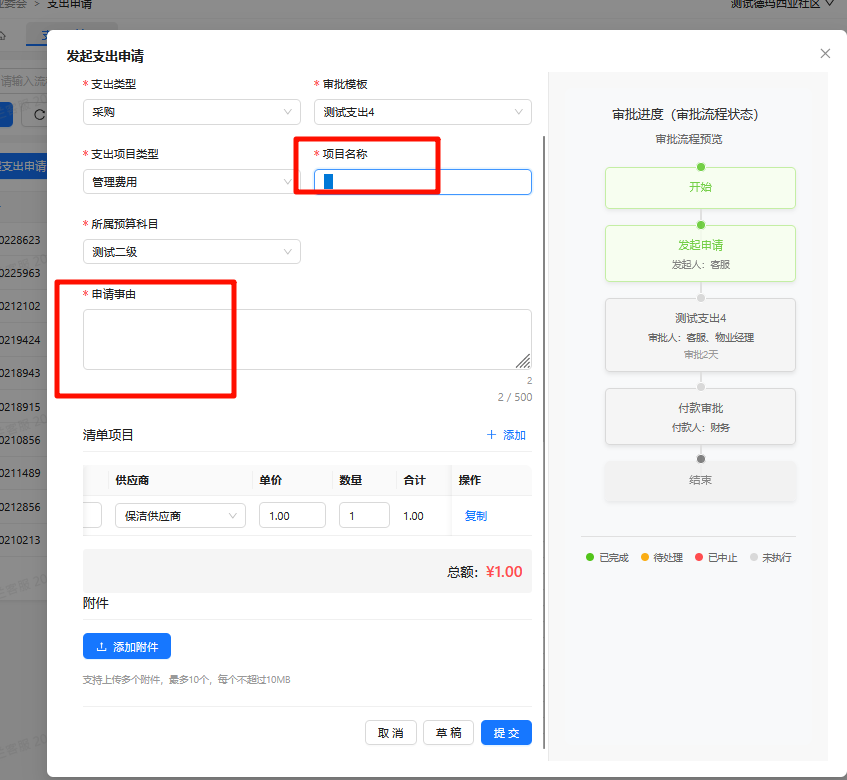The width and height of the screenshot is (847, 780).
Task: Expand 所属预算科目 dropdown showing 测试二级
Action: [191, 252]
